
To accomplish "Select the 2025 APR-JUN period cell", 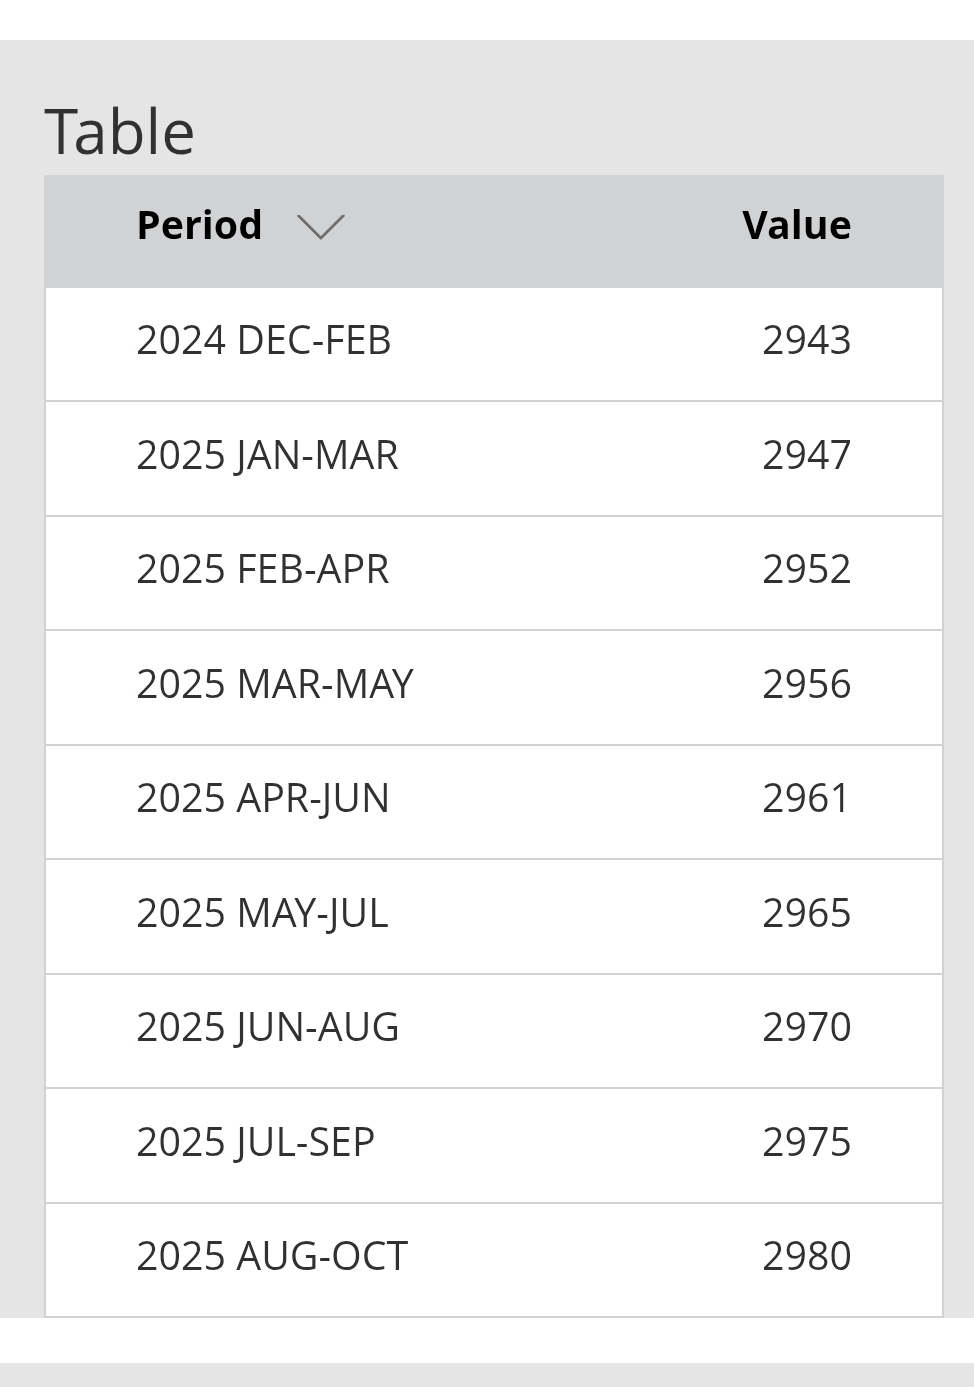I will click(x=263, y=799).
